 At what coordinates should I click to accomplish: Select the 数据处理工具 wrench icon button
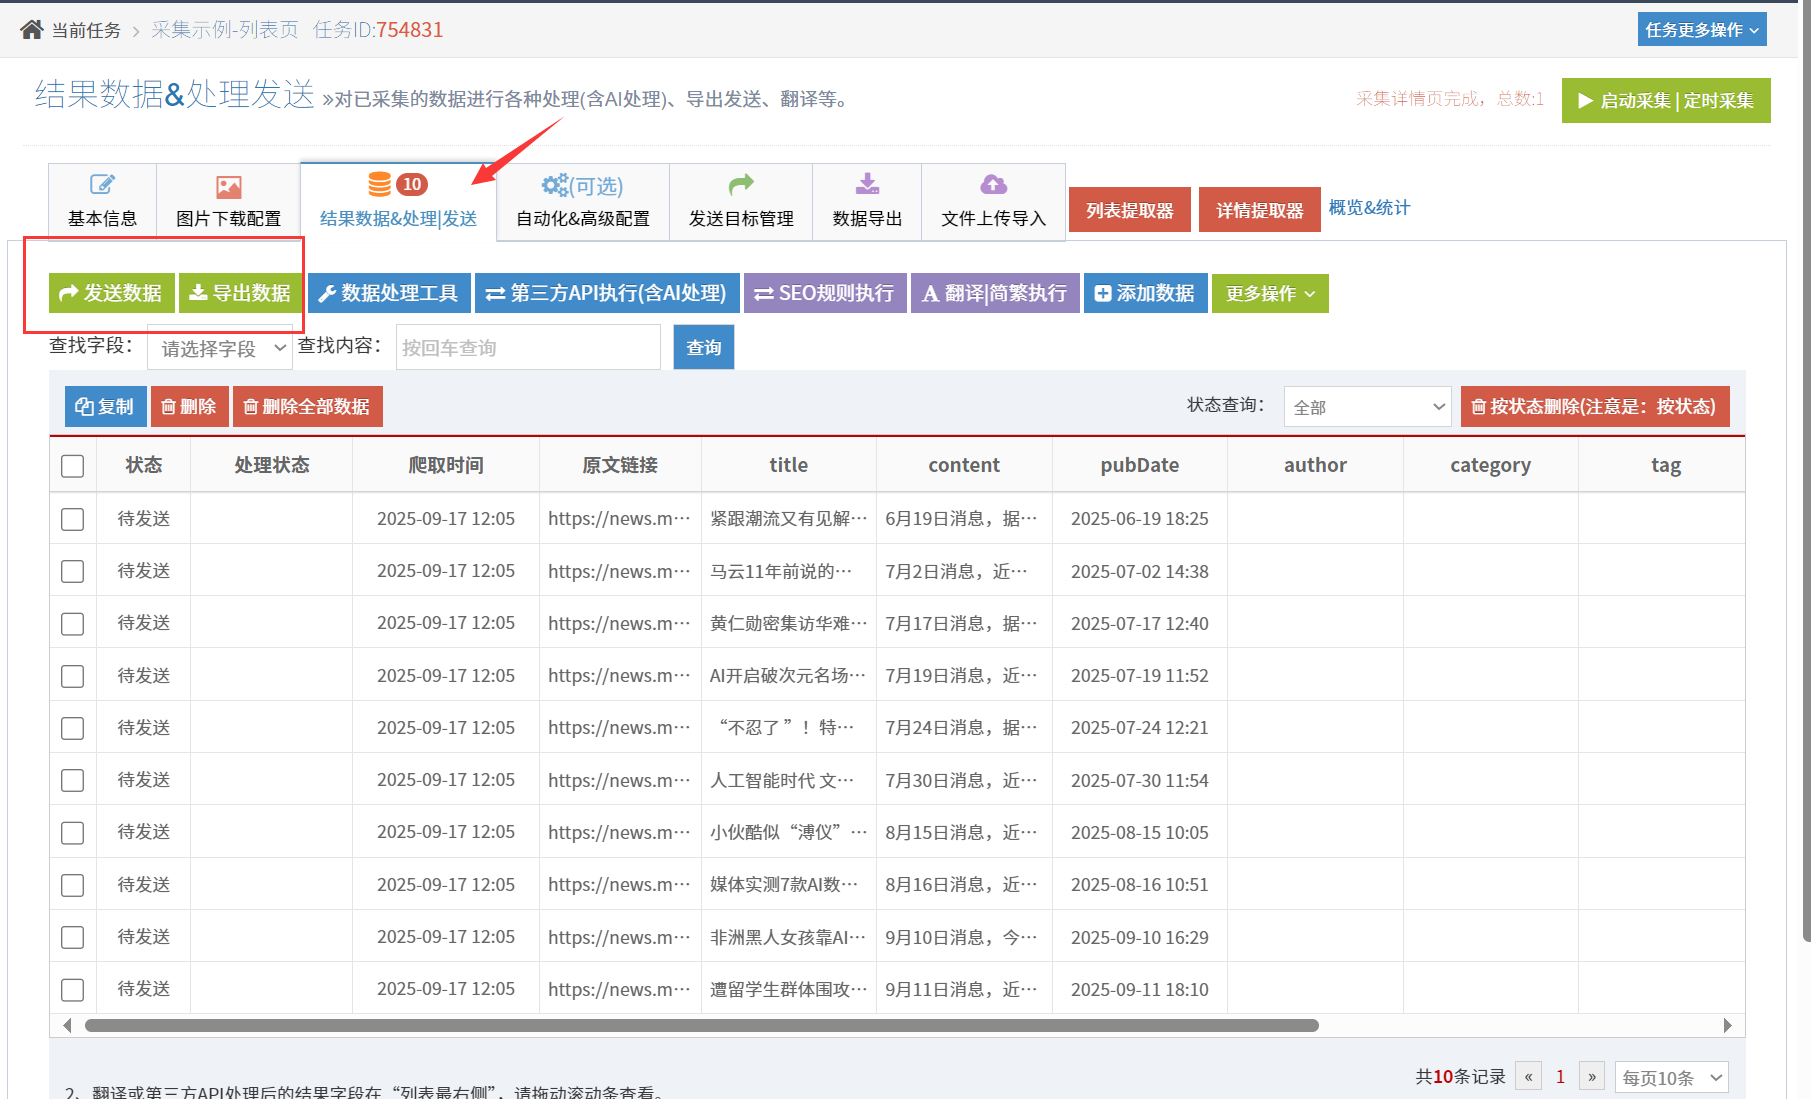388,293
